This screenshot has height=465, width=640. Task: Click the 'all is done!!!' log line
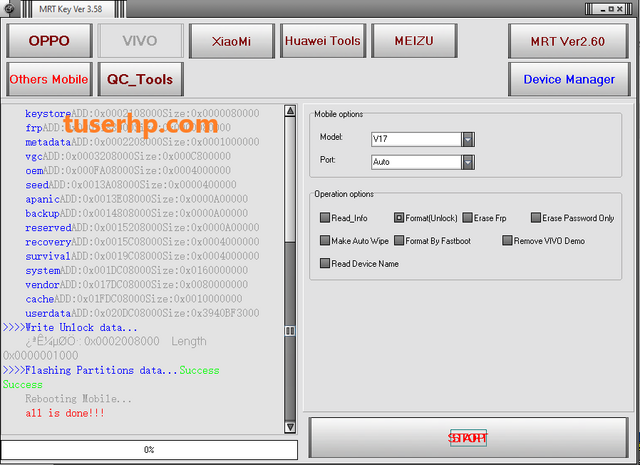click(65, 413)
